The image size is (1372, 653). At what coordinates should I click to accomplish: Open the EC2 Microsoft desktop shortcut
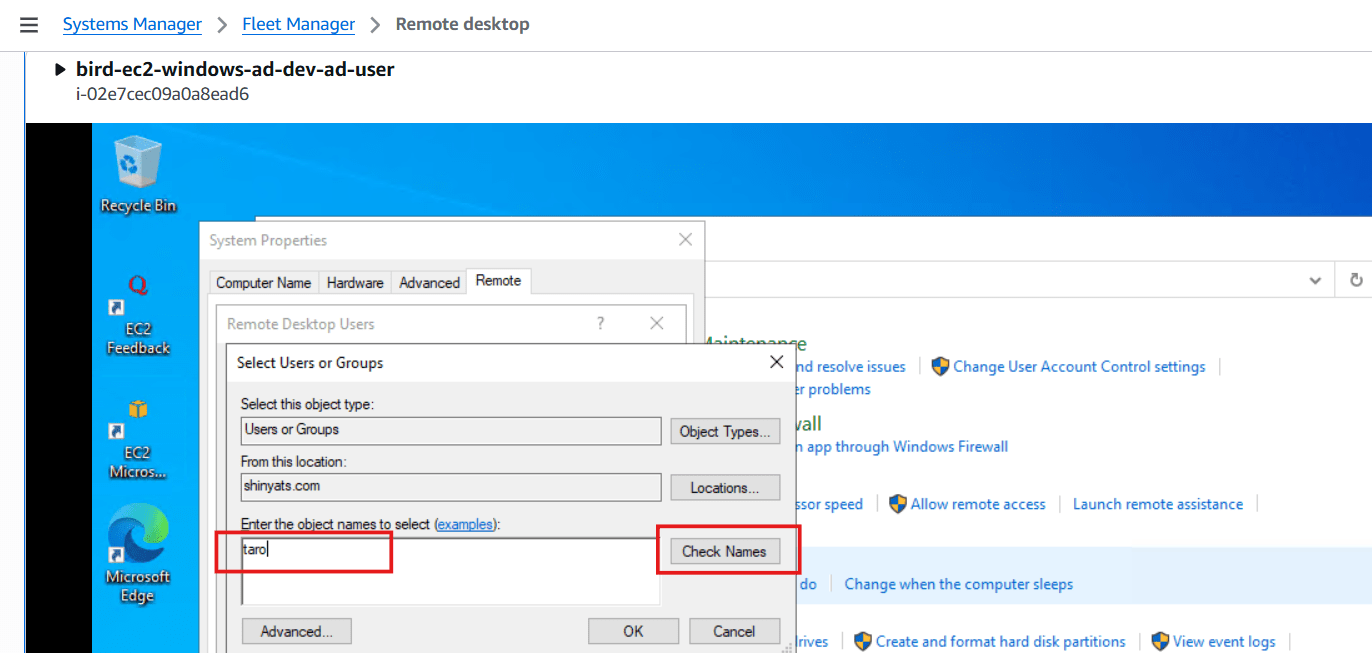pyautogui.click(x=138, y=439)
